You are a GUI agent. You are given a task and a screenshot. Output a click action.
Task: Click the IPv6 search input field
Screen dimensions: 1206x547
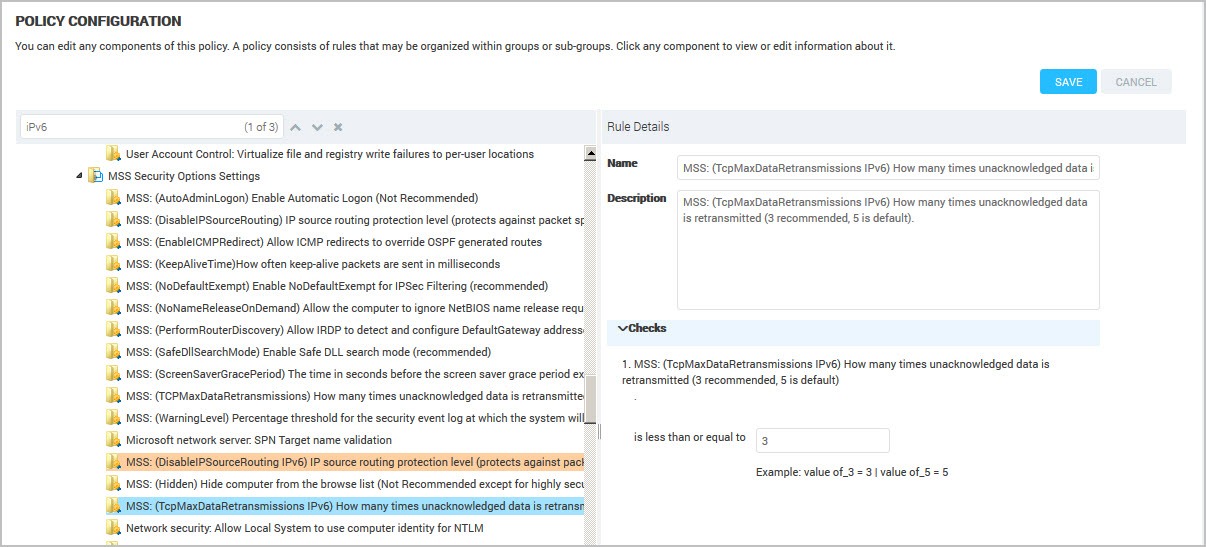[x=130, y=128]
